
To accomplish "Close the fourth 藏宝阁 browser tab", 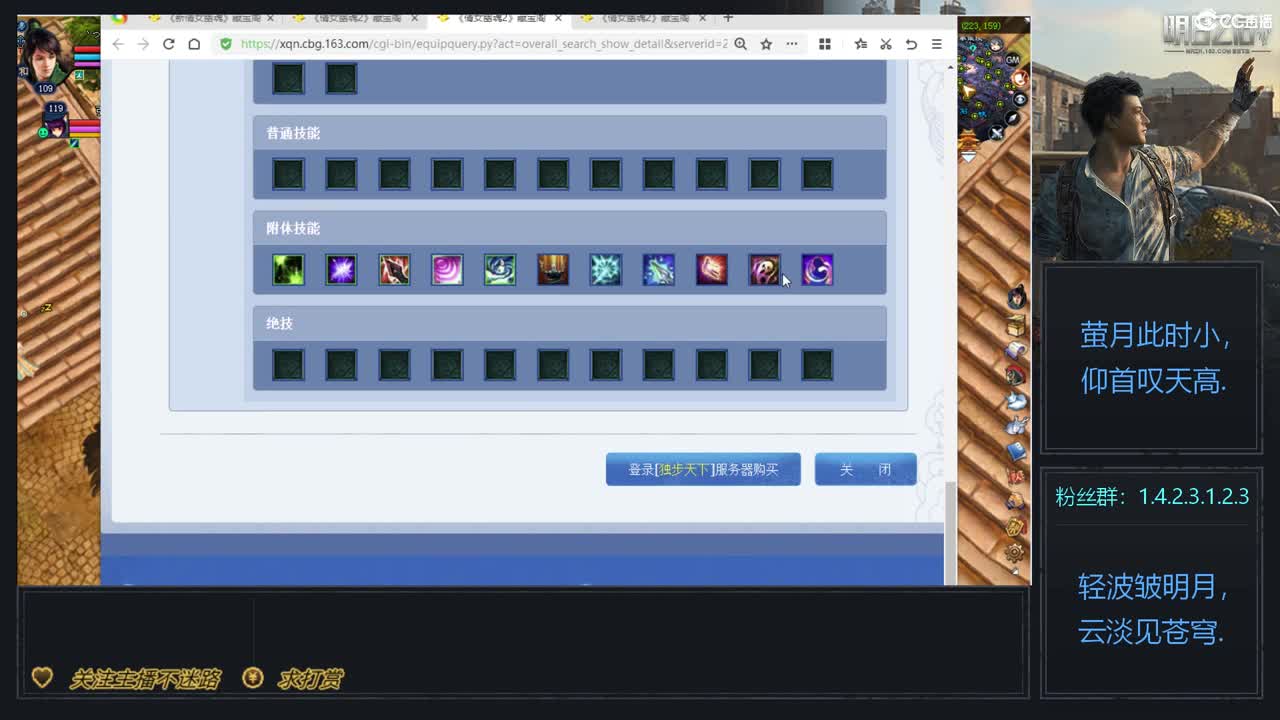I will click(702, 18).
